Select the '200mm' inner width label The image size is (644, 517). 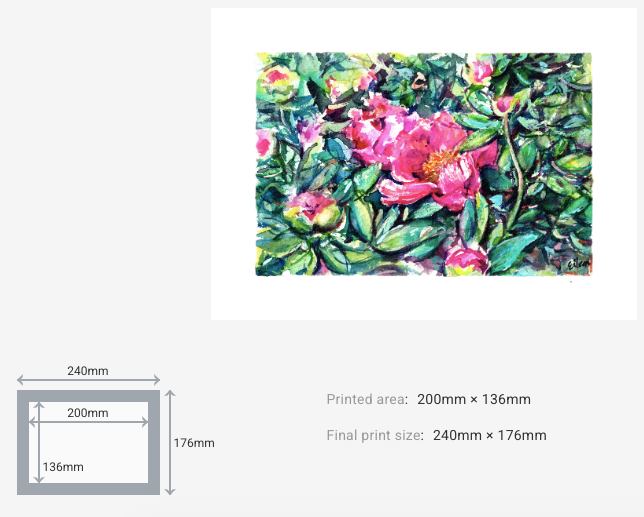88,413
